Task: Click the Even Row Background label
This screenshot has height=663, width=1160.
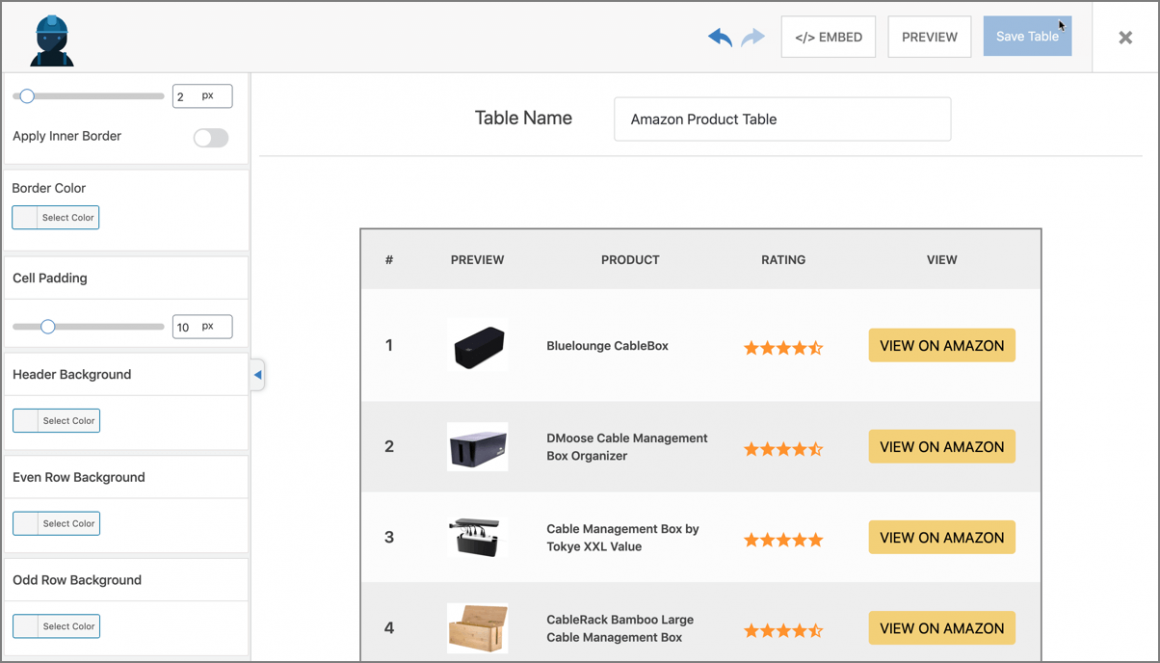Action: pos(78,477)
